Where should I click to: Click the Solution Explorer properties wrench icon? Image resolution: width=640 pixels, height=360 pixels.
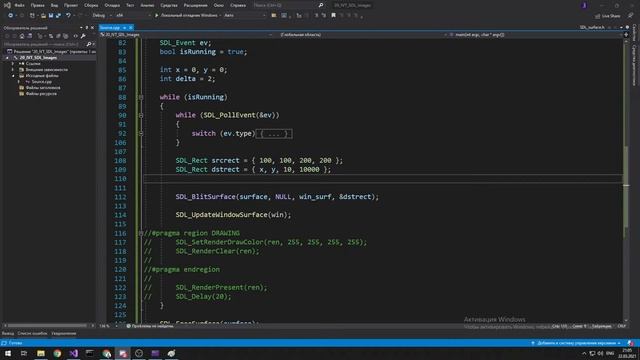83,36
